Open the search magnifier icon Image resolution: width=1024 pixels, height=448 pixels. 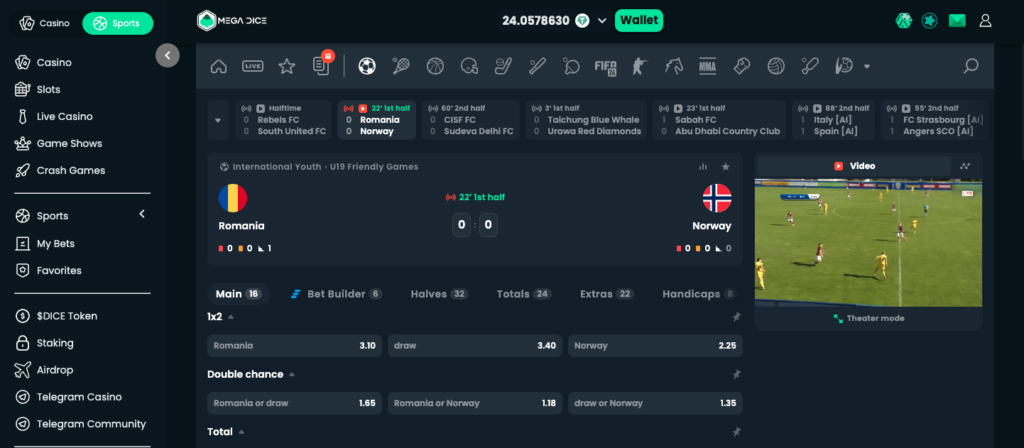tap(971, 66)
